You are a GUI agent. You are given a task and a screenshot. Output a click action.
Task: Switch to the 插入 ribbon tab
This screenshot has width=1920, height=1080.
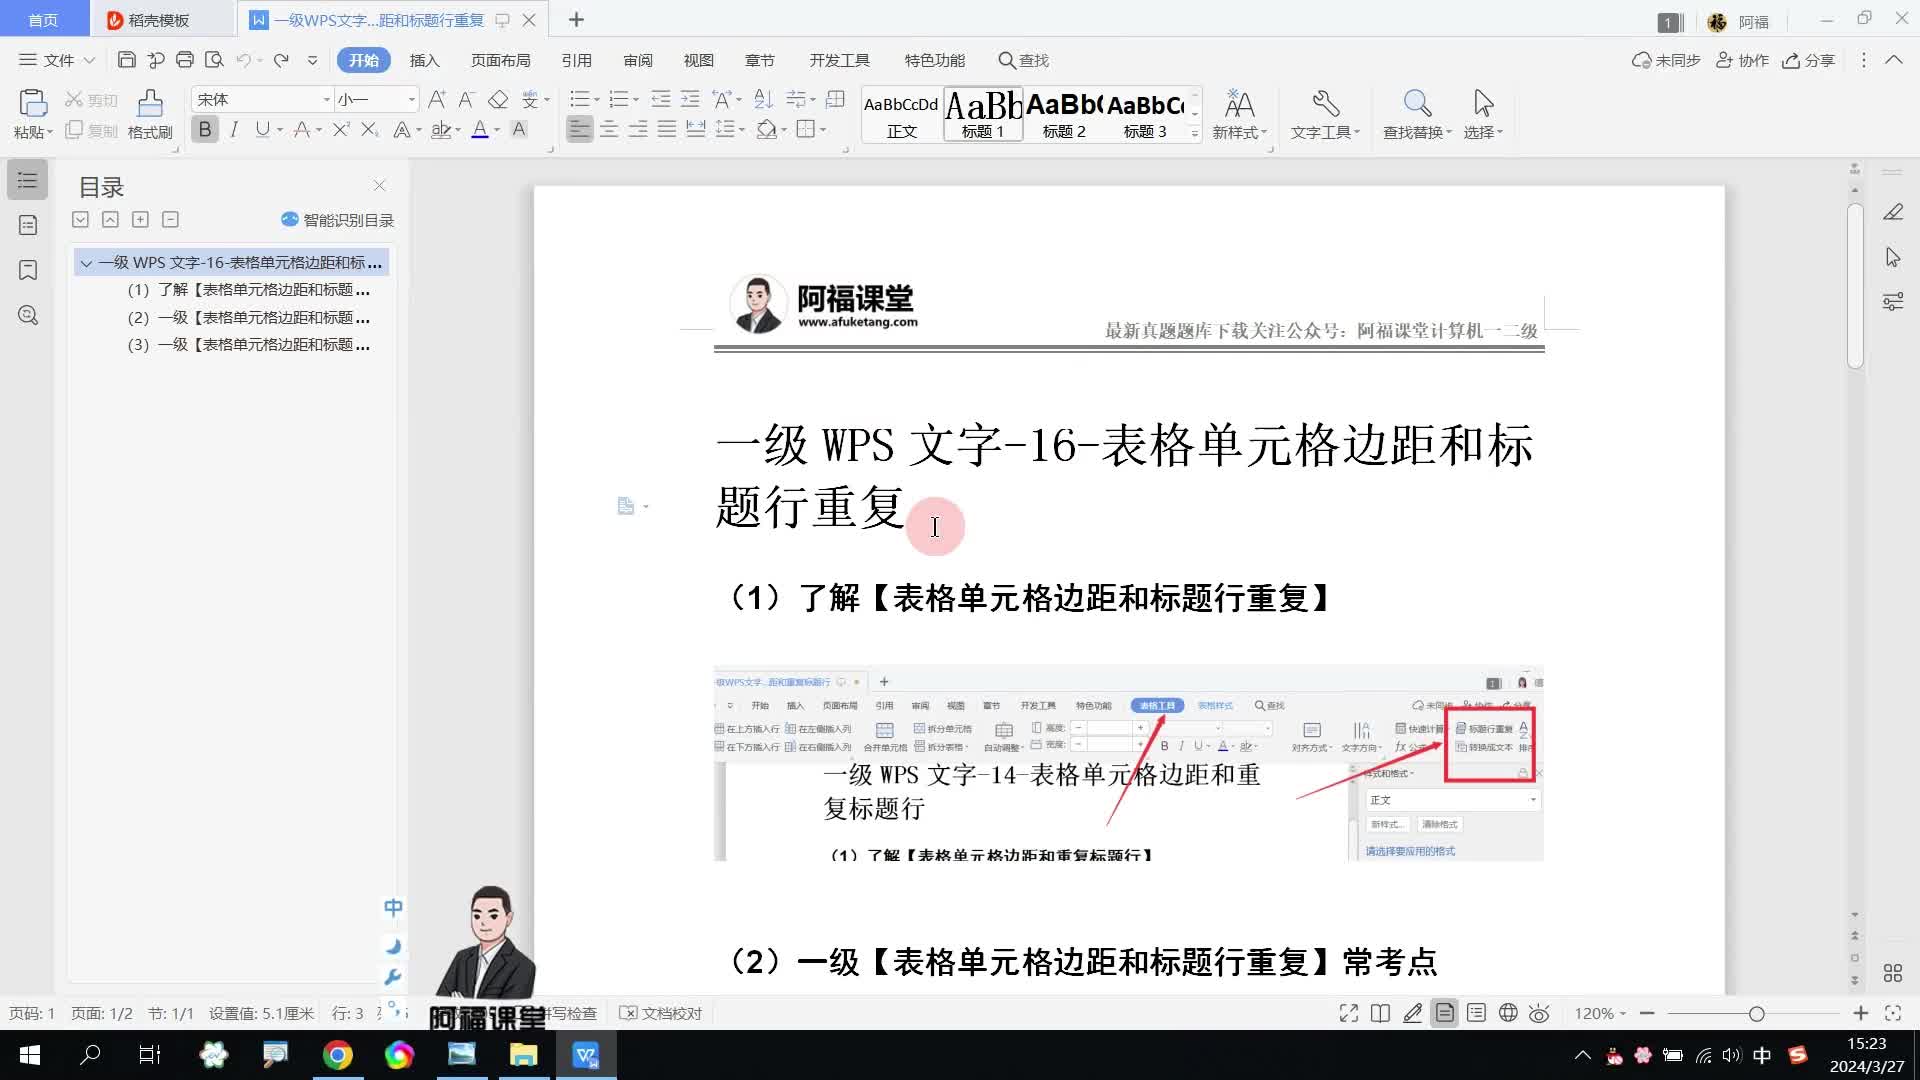point(424,60)
